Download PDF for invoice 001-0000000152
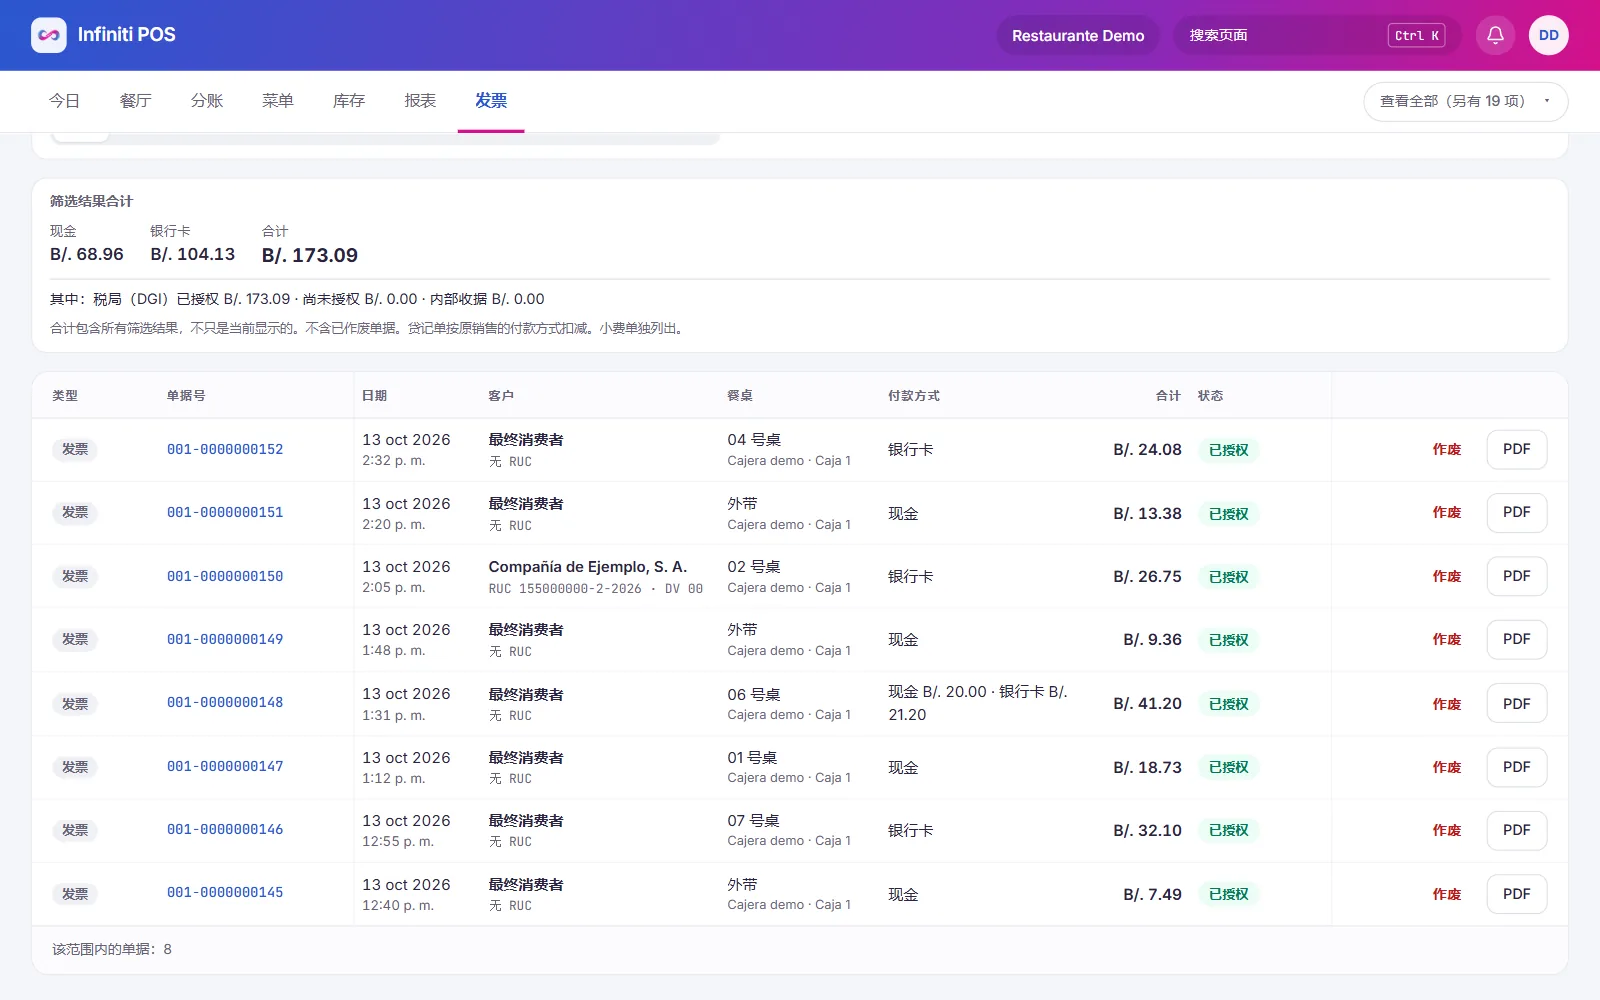The height and width of the screenshot is (1000, 1600). click(x=1516, y=449)
